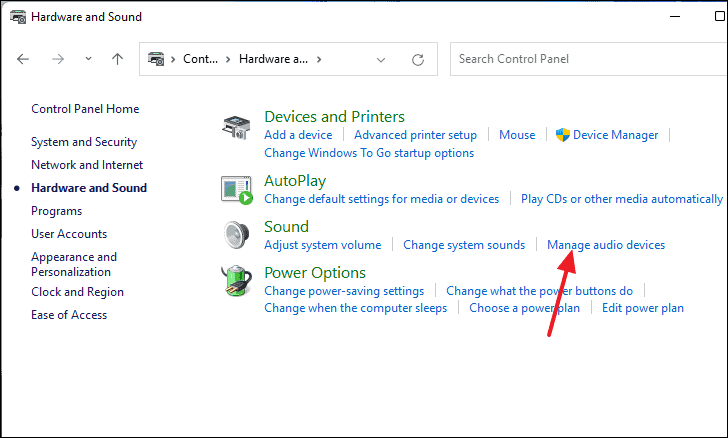This screenshot has height=438, width=728.
Task: Go to System and Security category
Action: point(84,142)
